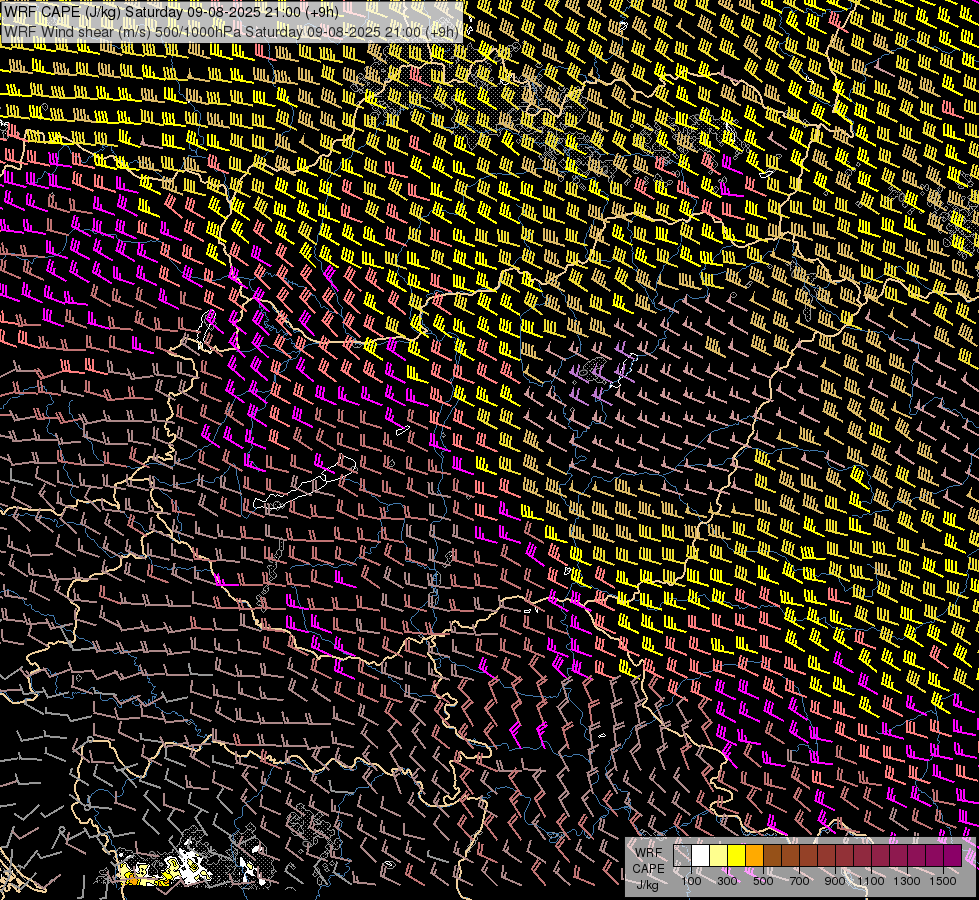This screenshot has width=979, height=900.
Task: Click the orange CAPE legend swatch
Action: pyautogui.click(x=754, y=855)
